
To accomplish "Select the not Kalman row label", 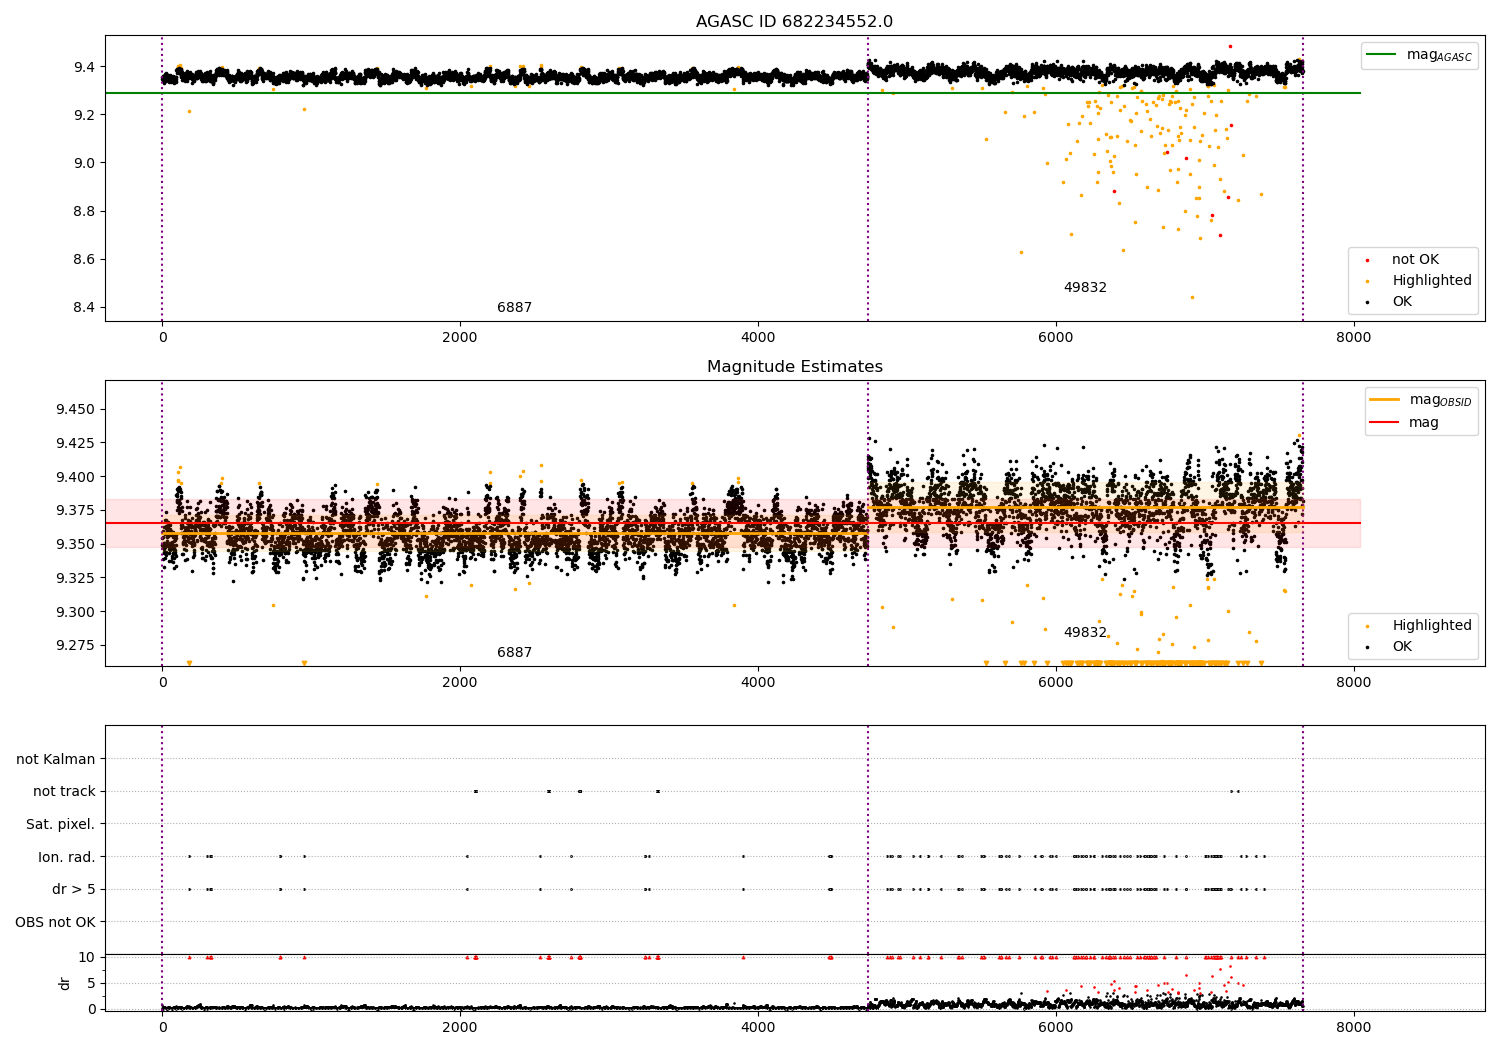I will (56, 759).
